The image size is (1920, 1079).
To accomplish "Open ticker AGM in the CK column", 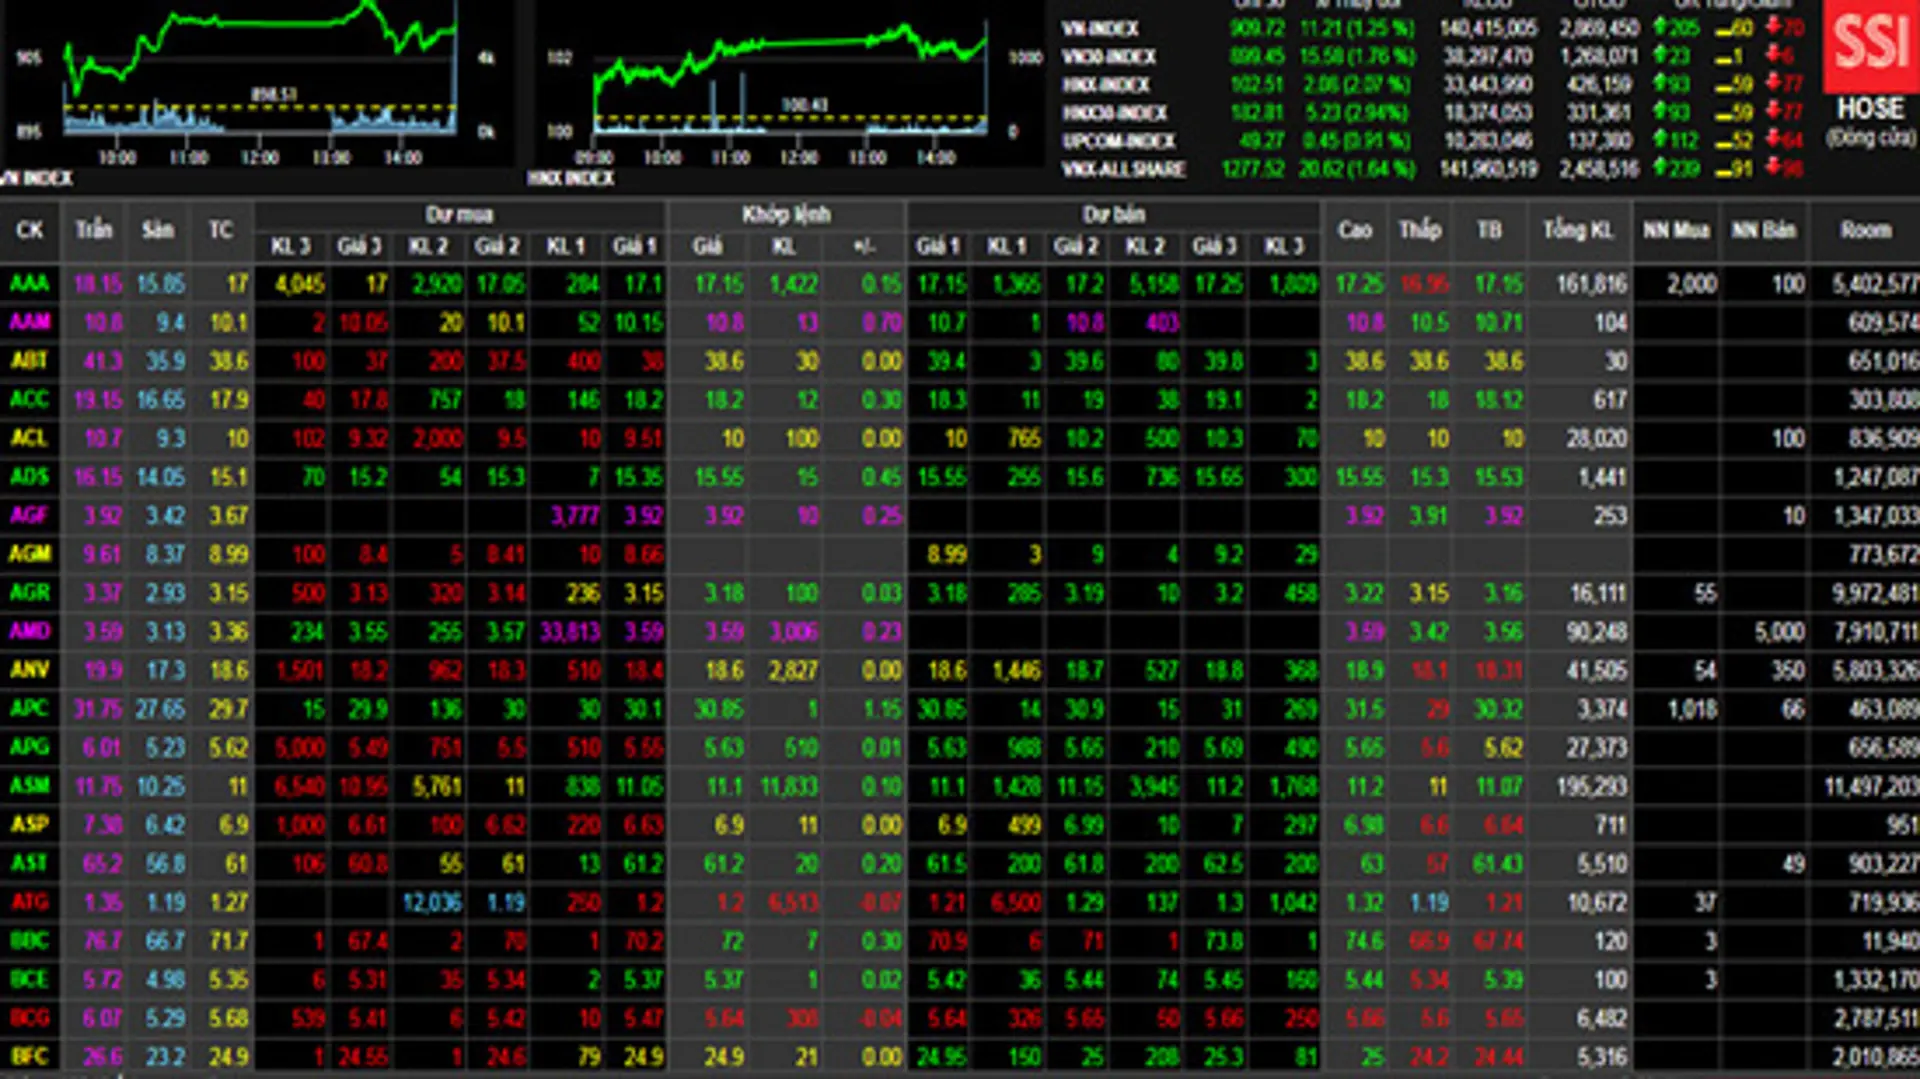I will click(30, 553).
